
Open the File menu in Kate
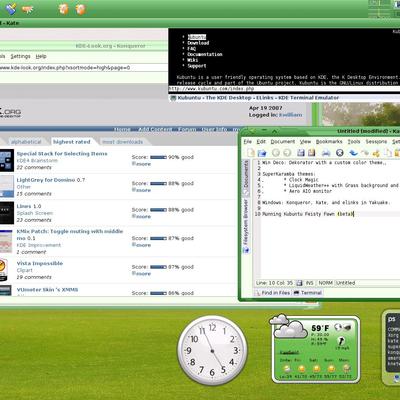click(247, 142)
